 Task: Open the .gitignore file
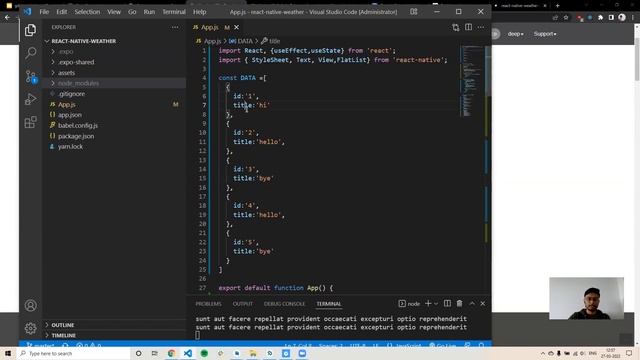click(114, 94)
